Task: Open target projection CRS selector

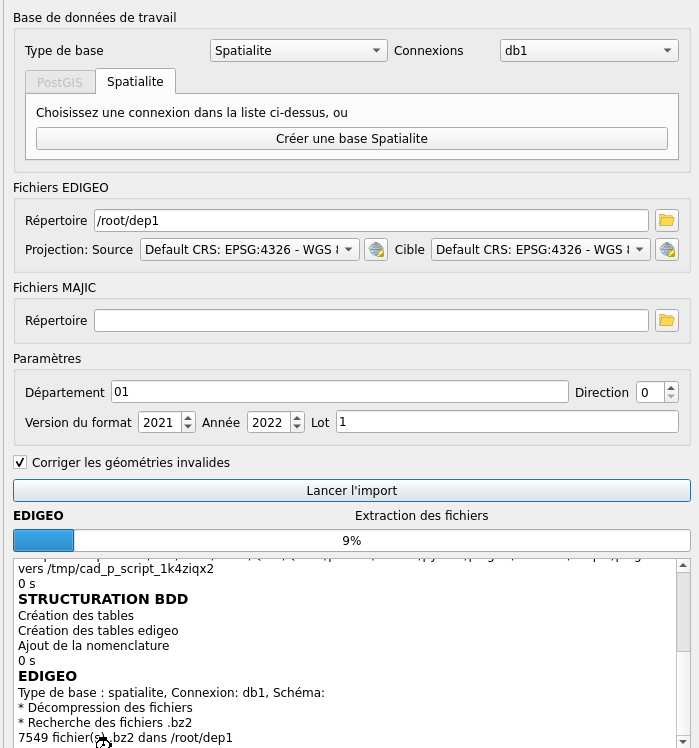Action: pyautogui.click(x=667, y=250)
